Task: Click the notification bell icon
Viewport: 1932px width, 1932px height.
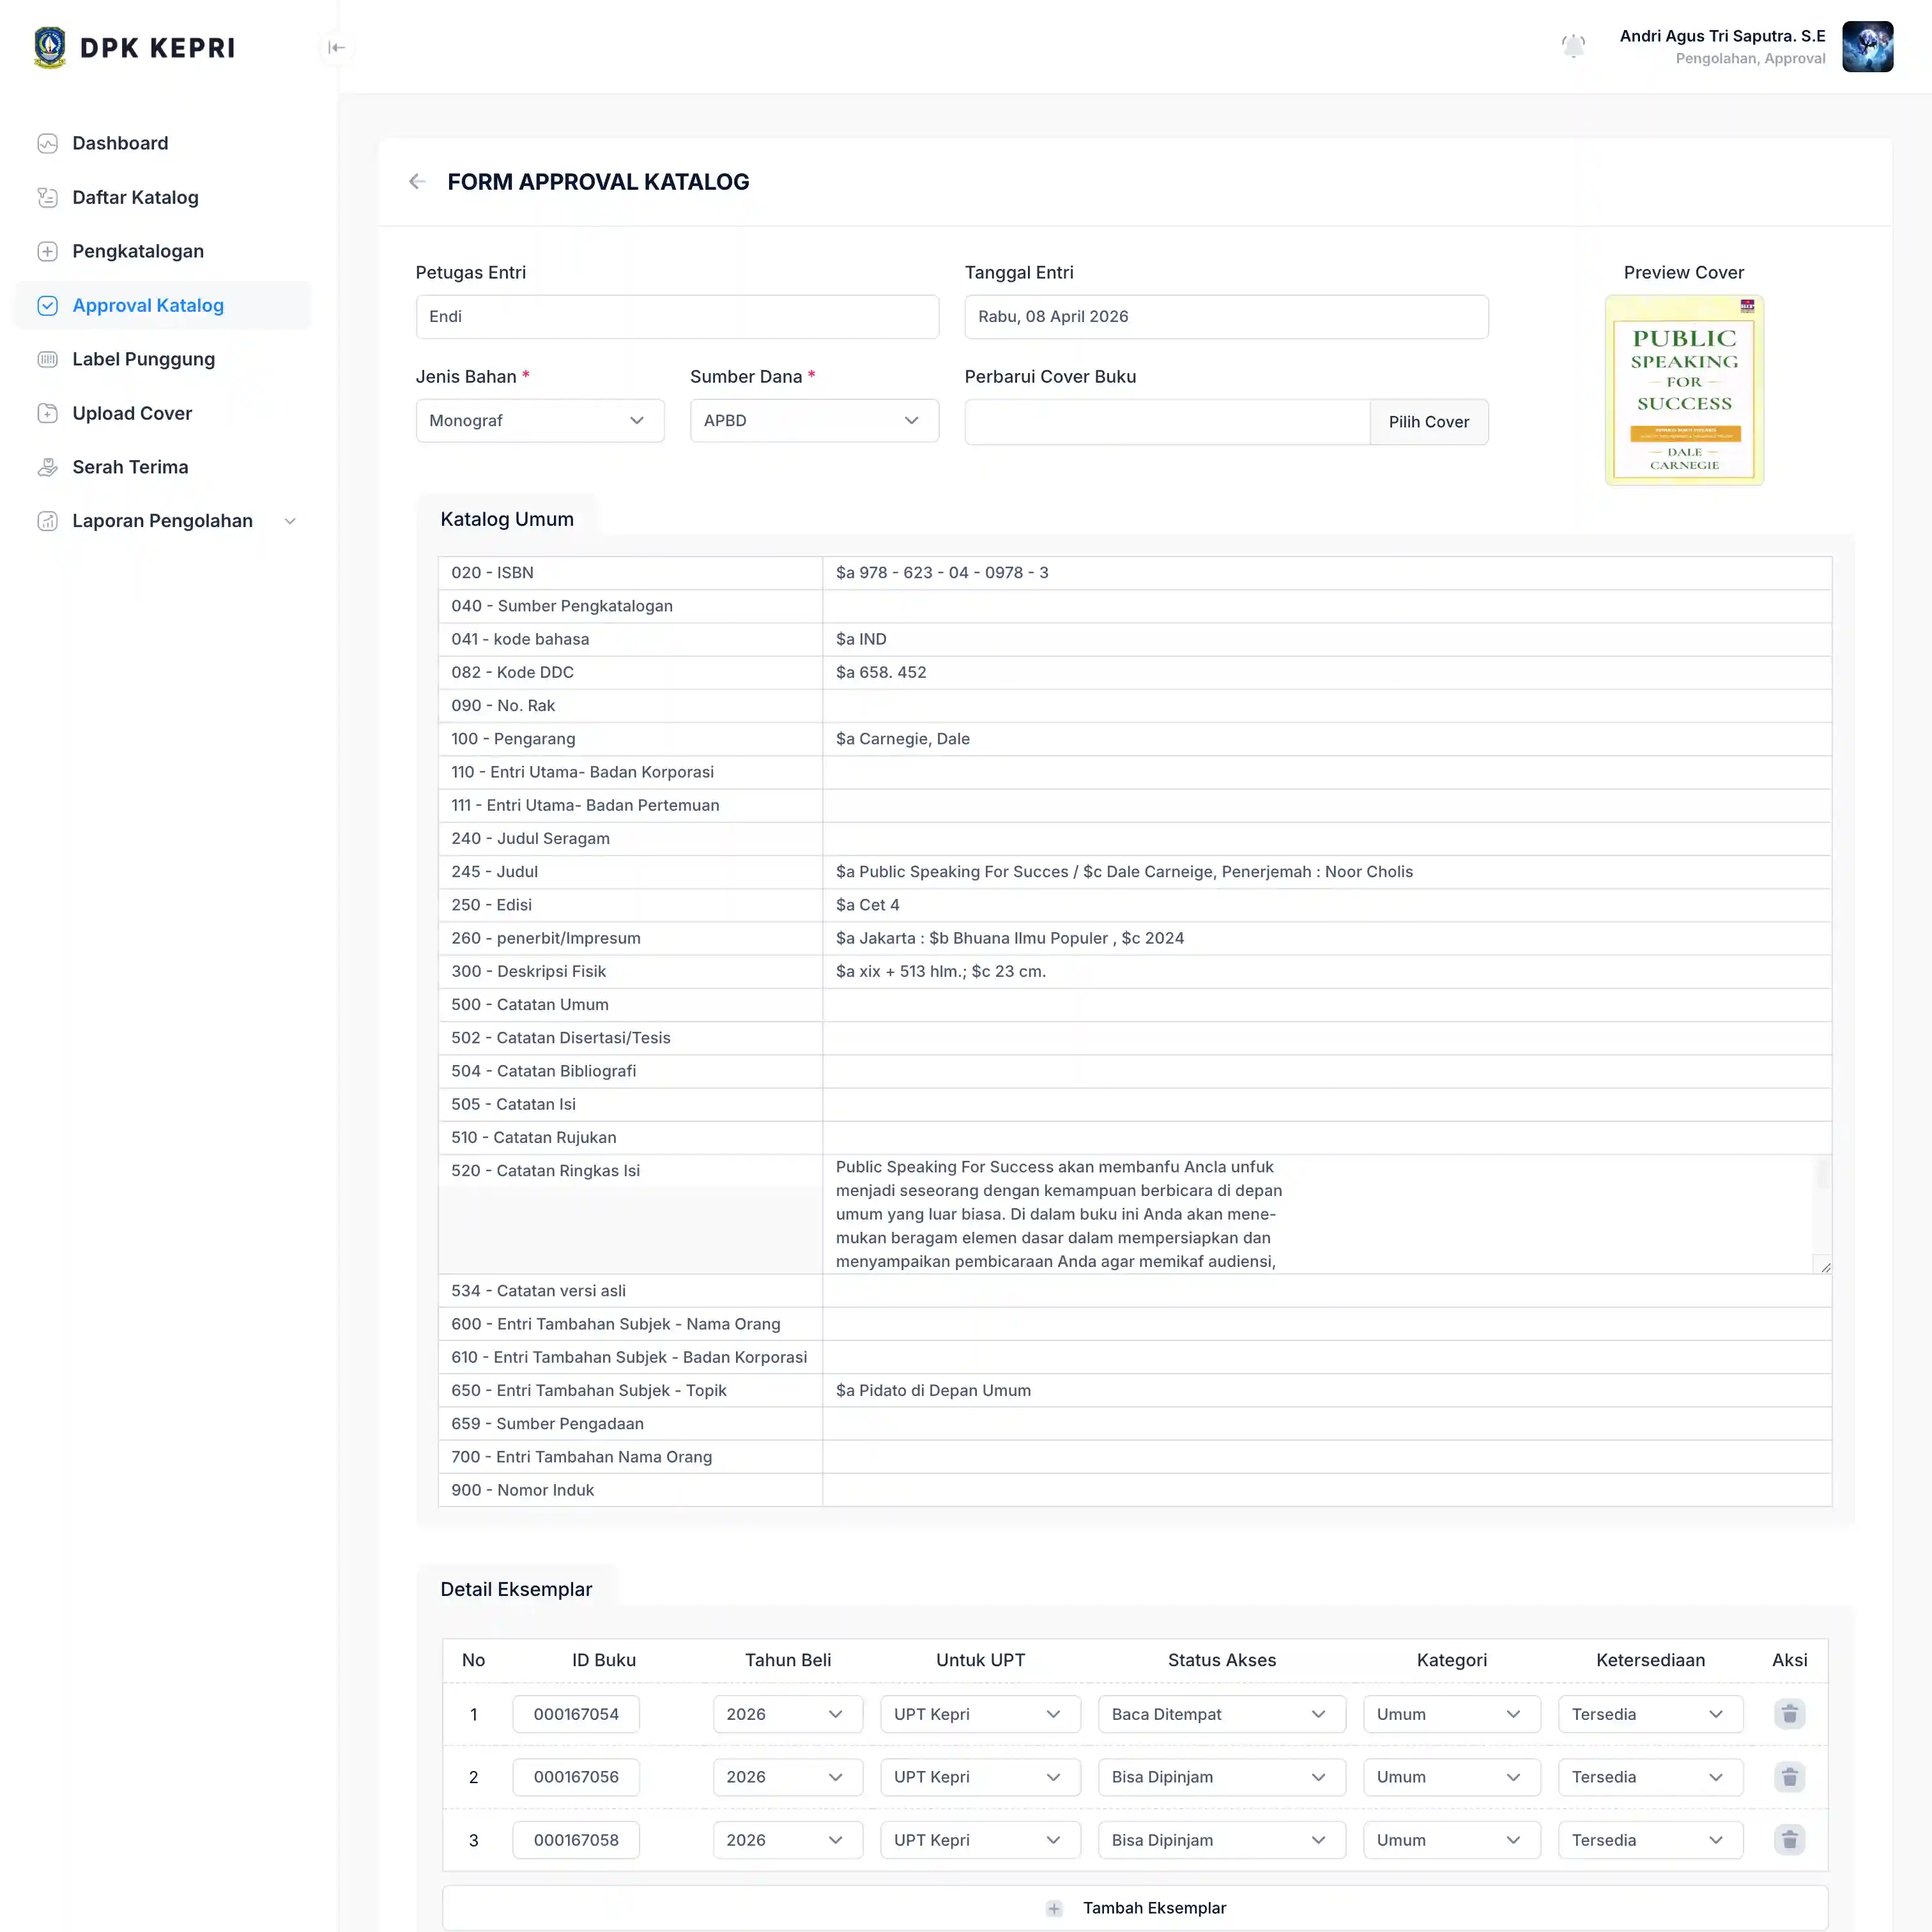Action: 1573,46
